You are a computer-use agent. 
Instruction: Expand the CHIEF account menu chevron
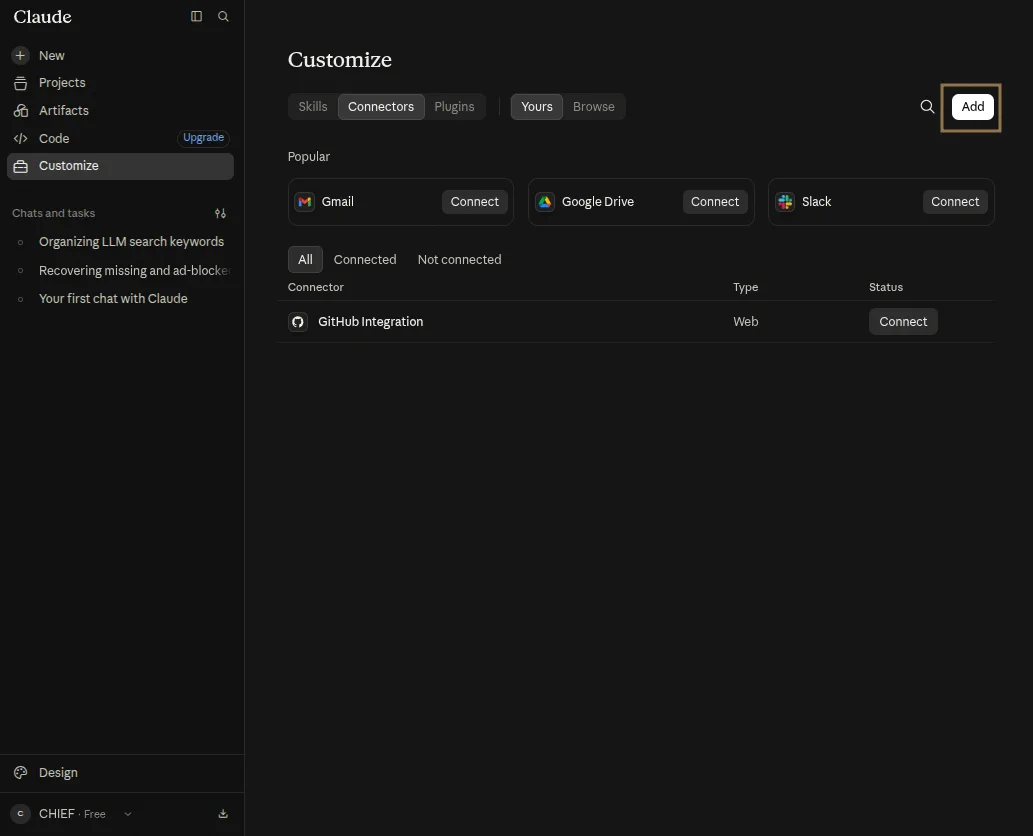128,814
